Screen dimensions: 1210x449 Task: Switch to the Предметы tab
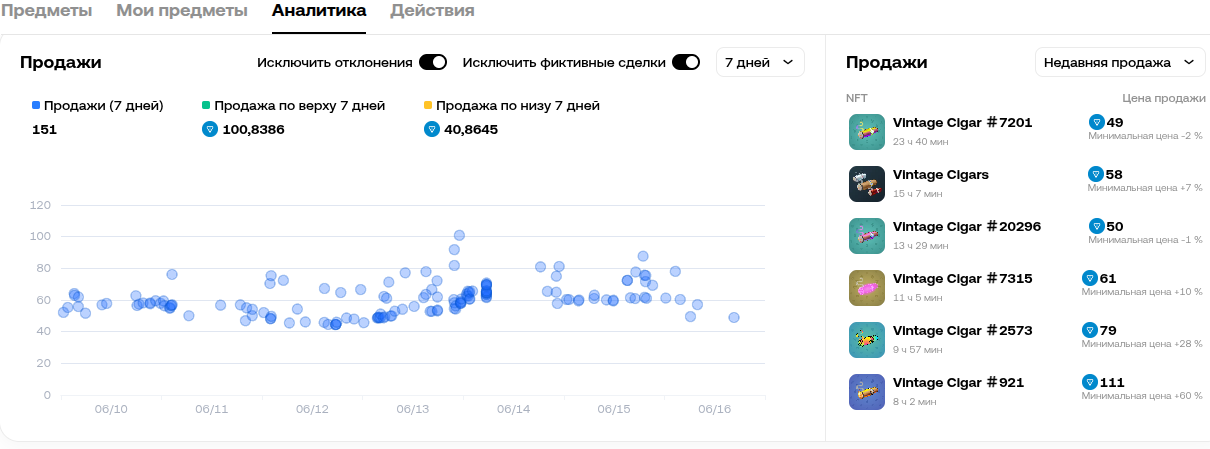pos(46,11)
